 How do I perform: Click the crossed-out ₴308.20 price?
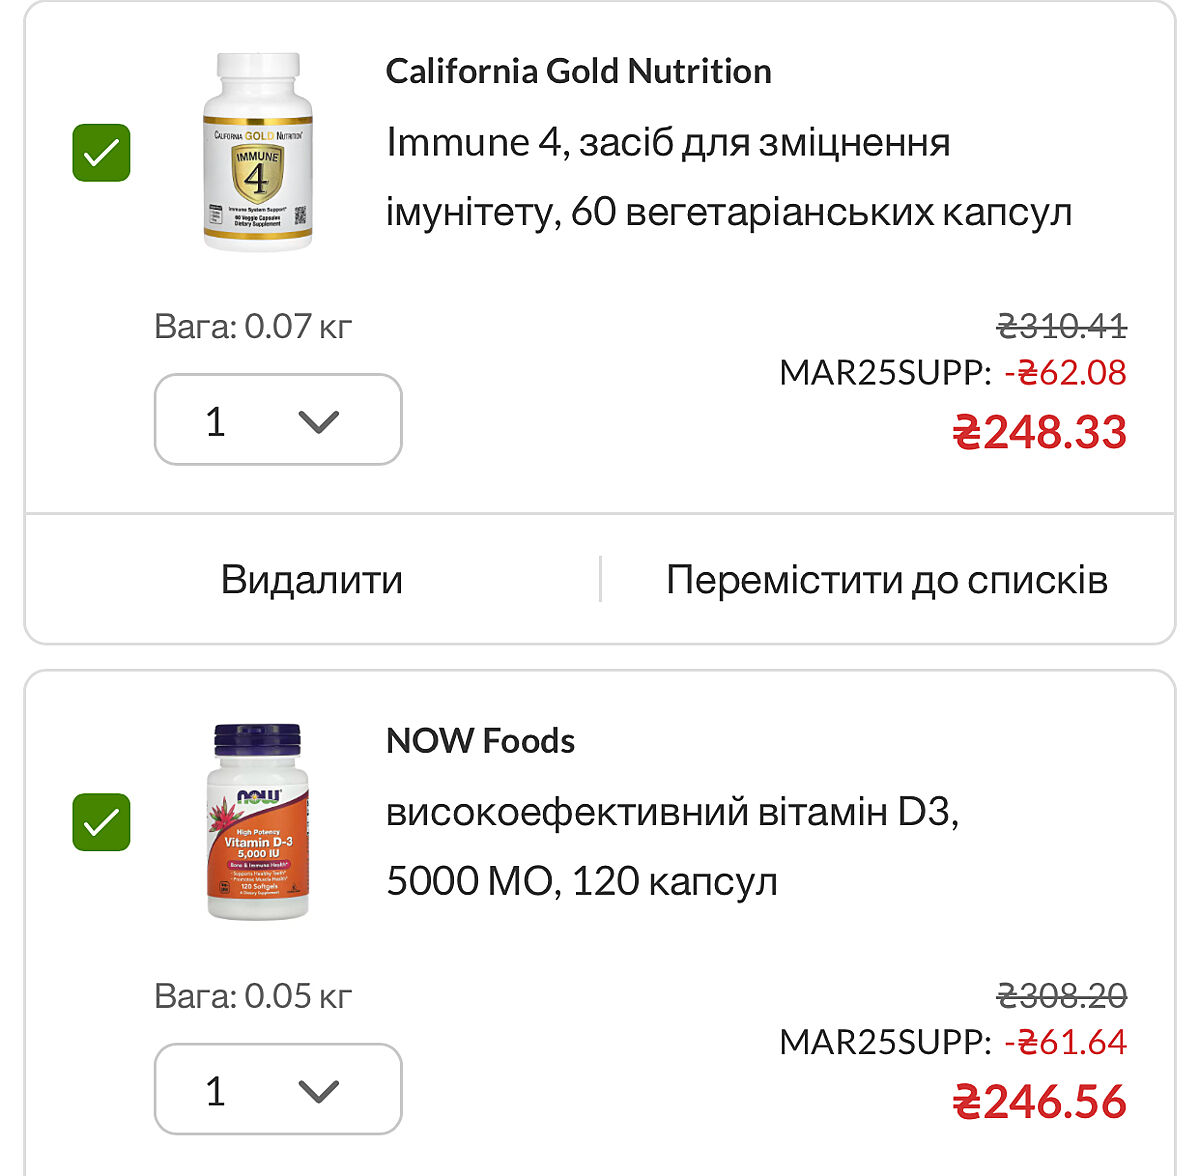click(1062, 996)
